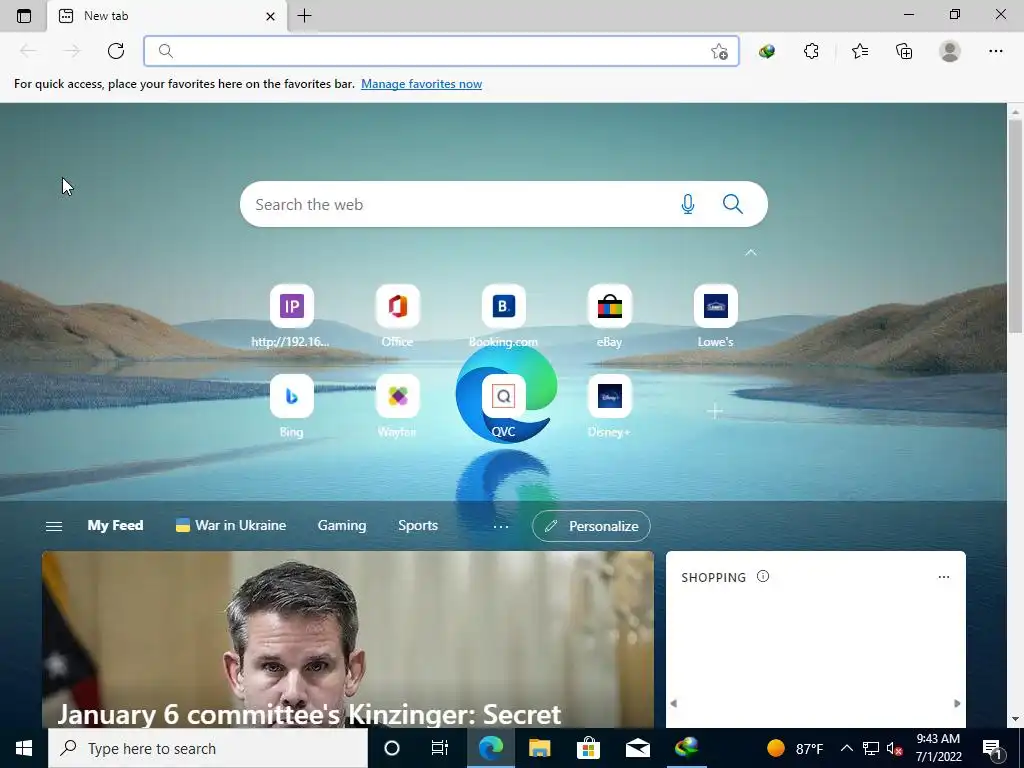Open Cortana from taskbar
The width and height of the screenshot is (1024, 768).
click(392, 748)
